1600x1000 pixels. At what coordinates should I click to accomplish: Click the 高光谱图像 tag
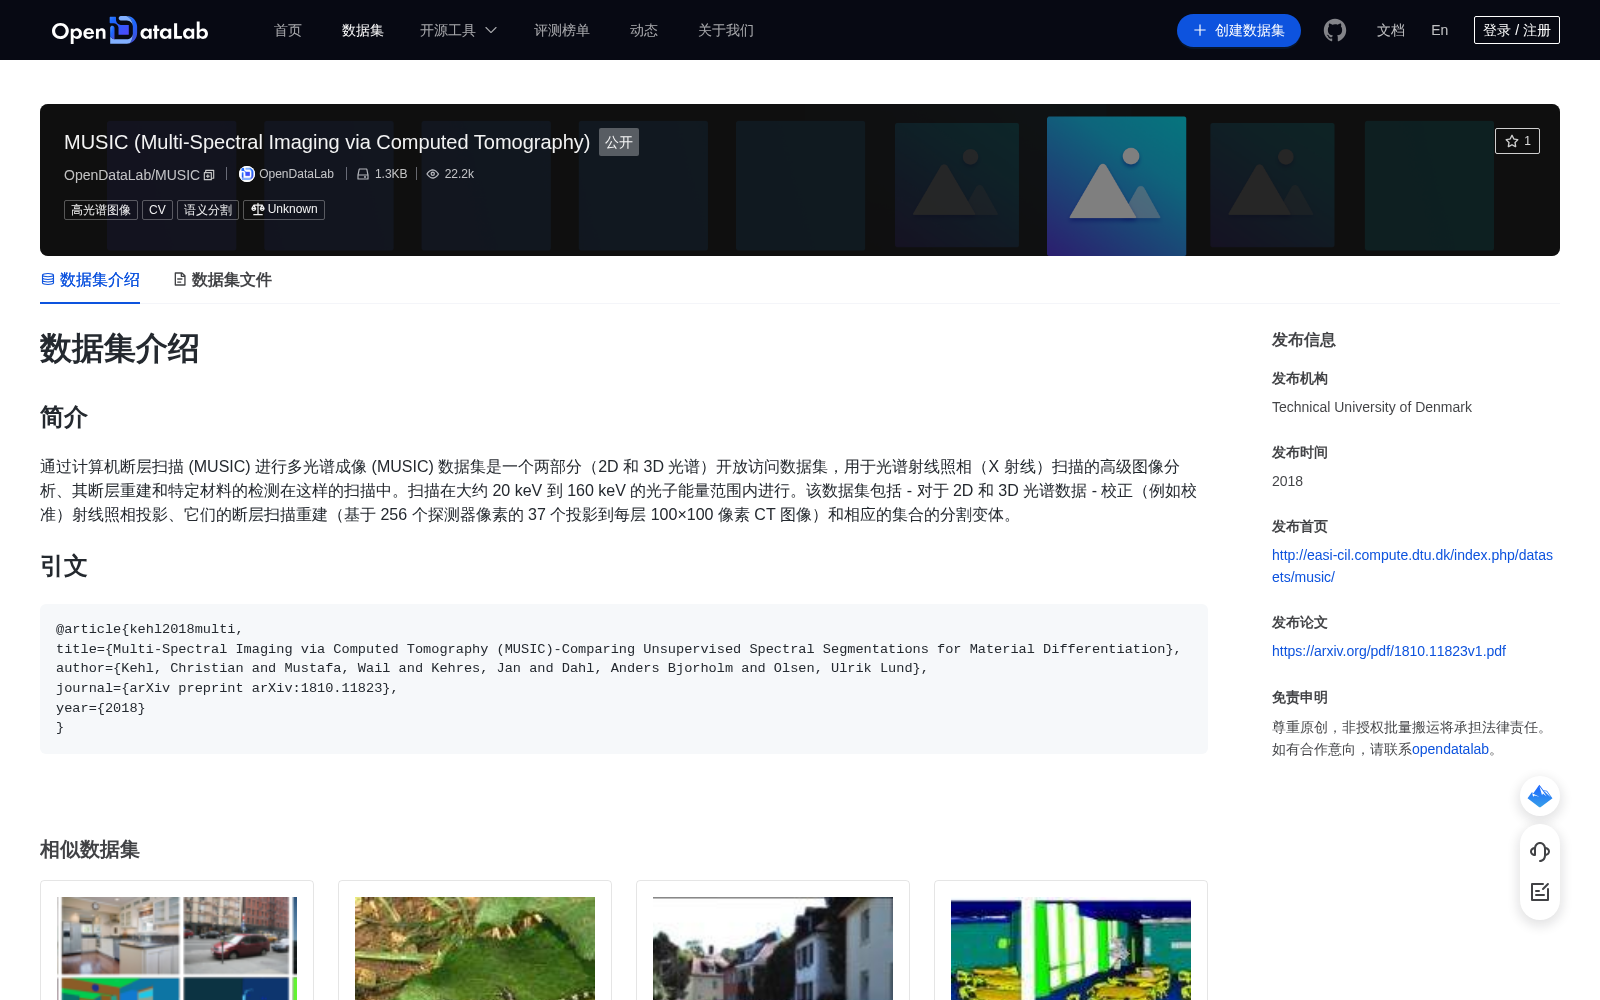101,210
